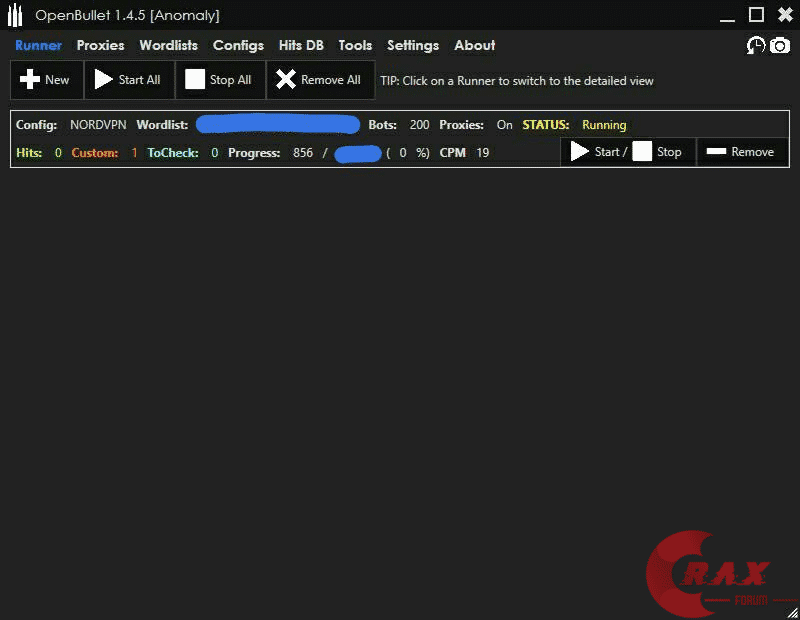Click the clock history icon at top right

756,45
